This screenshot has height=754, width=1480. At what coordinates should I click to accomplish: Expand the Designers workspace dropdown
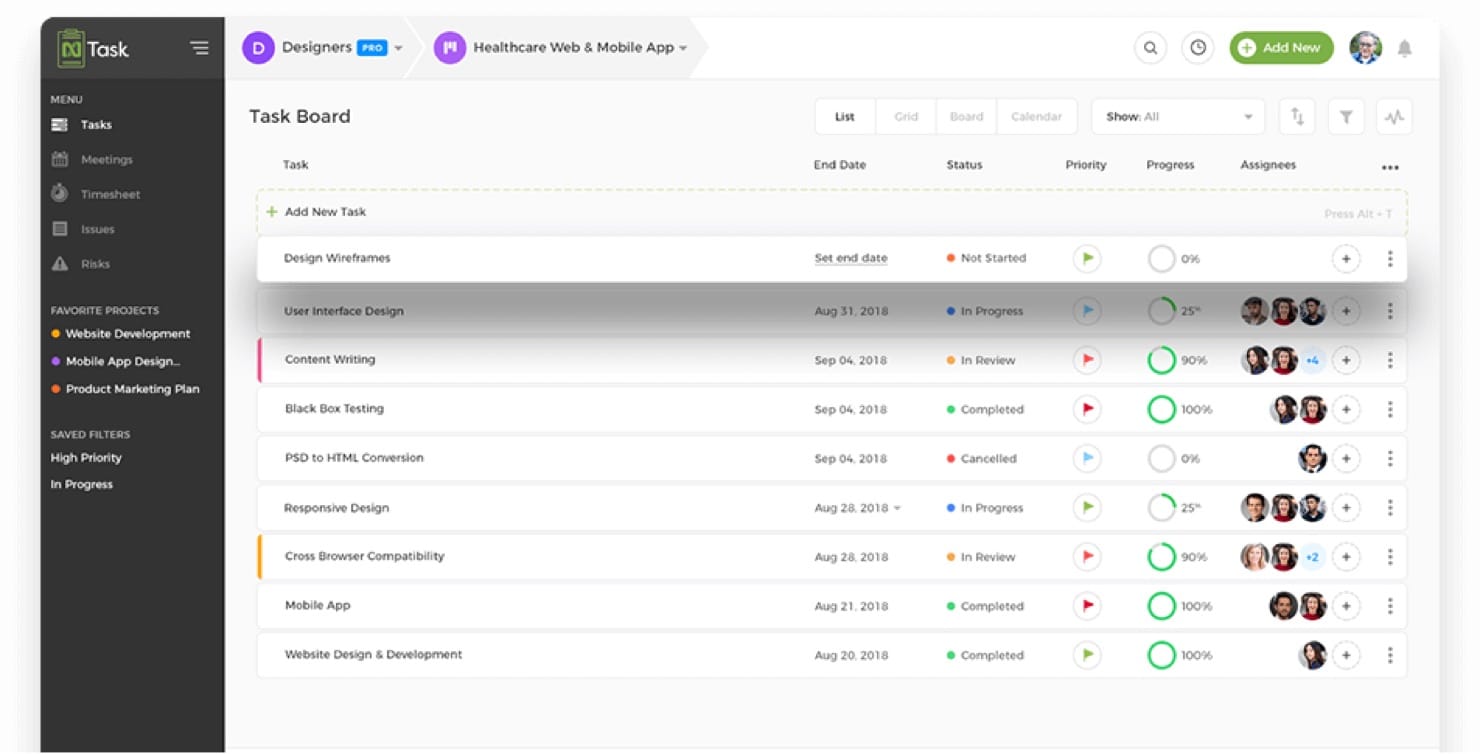click(x=398, y=48)
